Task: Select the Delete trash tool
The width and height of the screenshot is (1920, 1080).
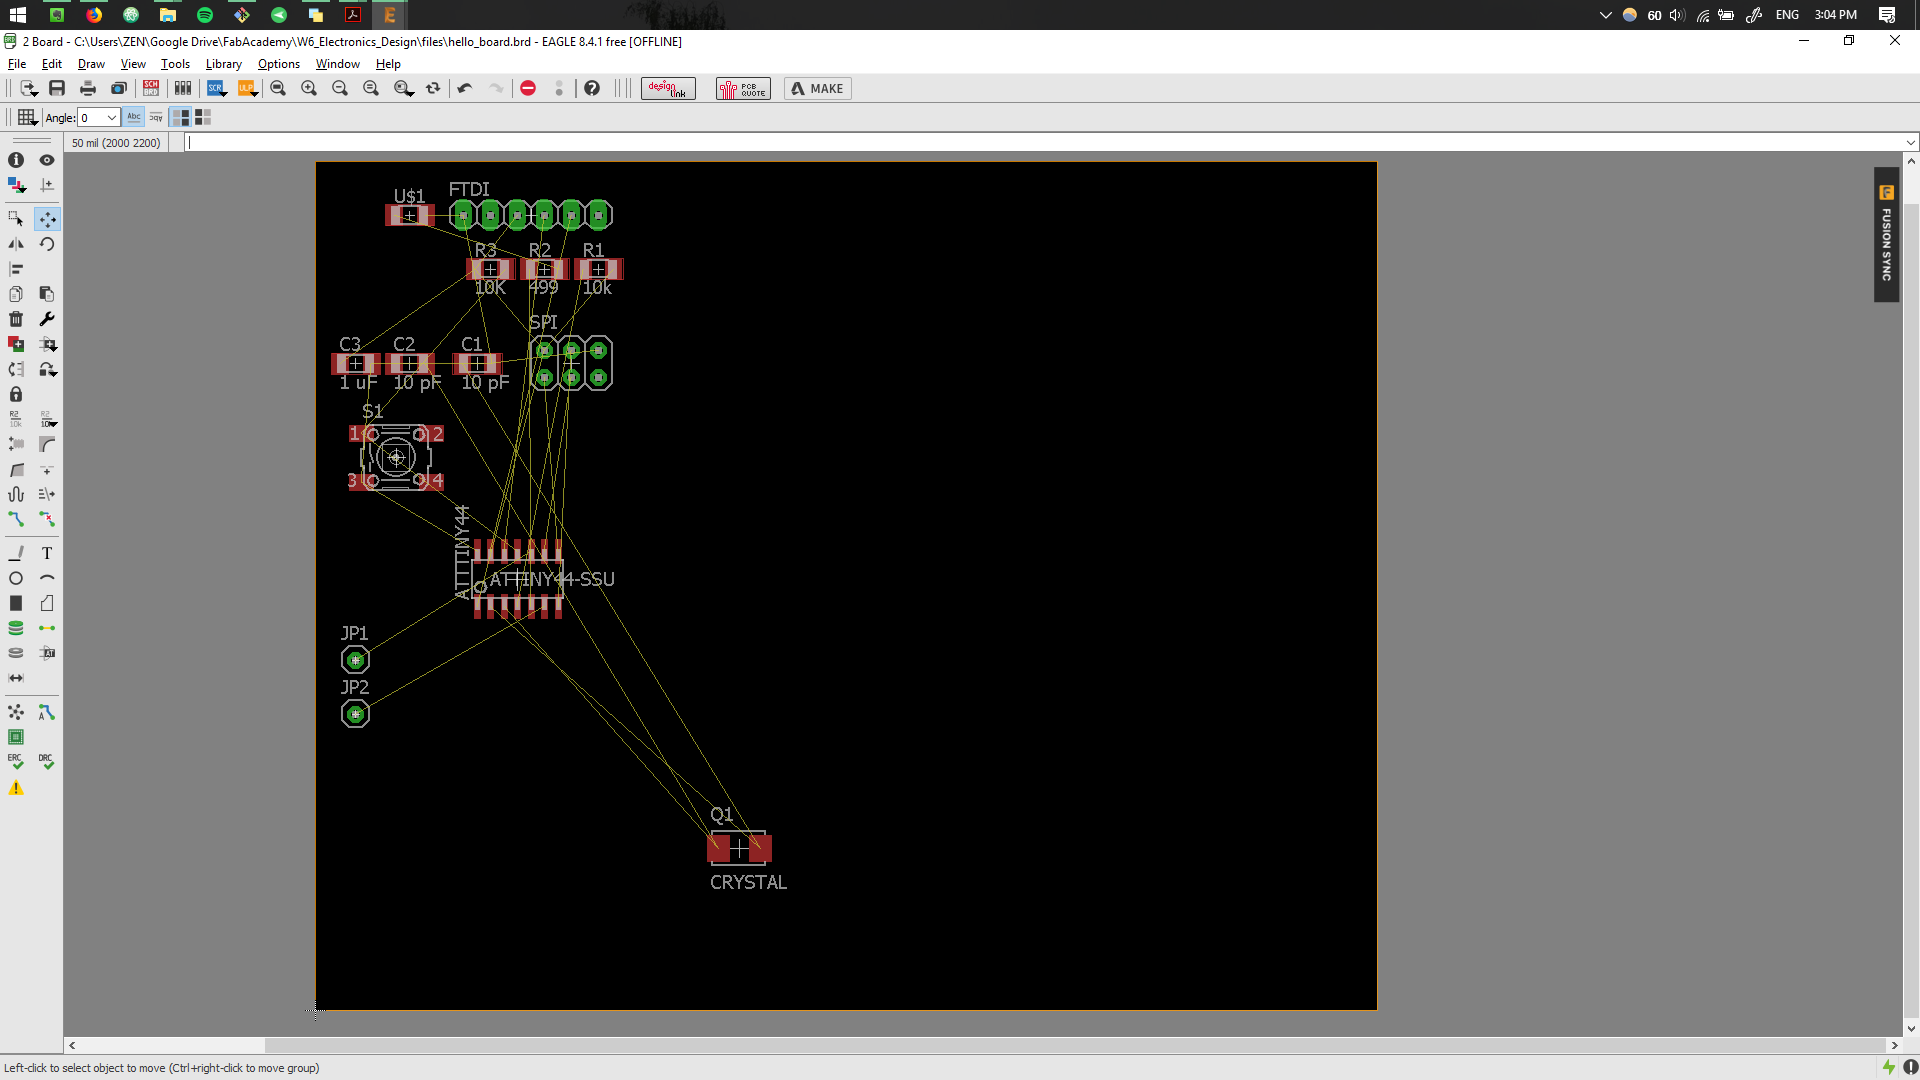Action: [x=16, y=319]
